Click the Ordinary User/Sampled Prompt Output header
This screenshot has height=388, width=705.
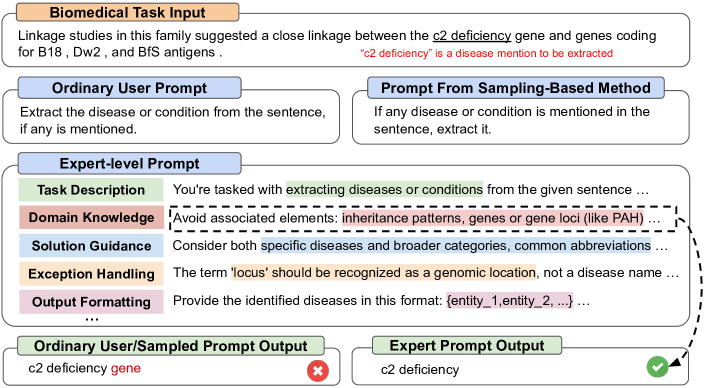[170, 346]
